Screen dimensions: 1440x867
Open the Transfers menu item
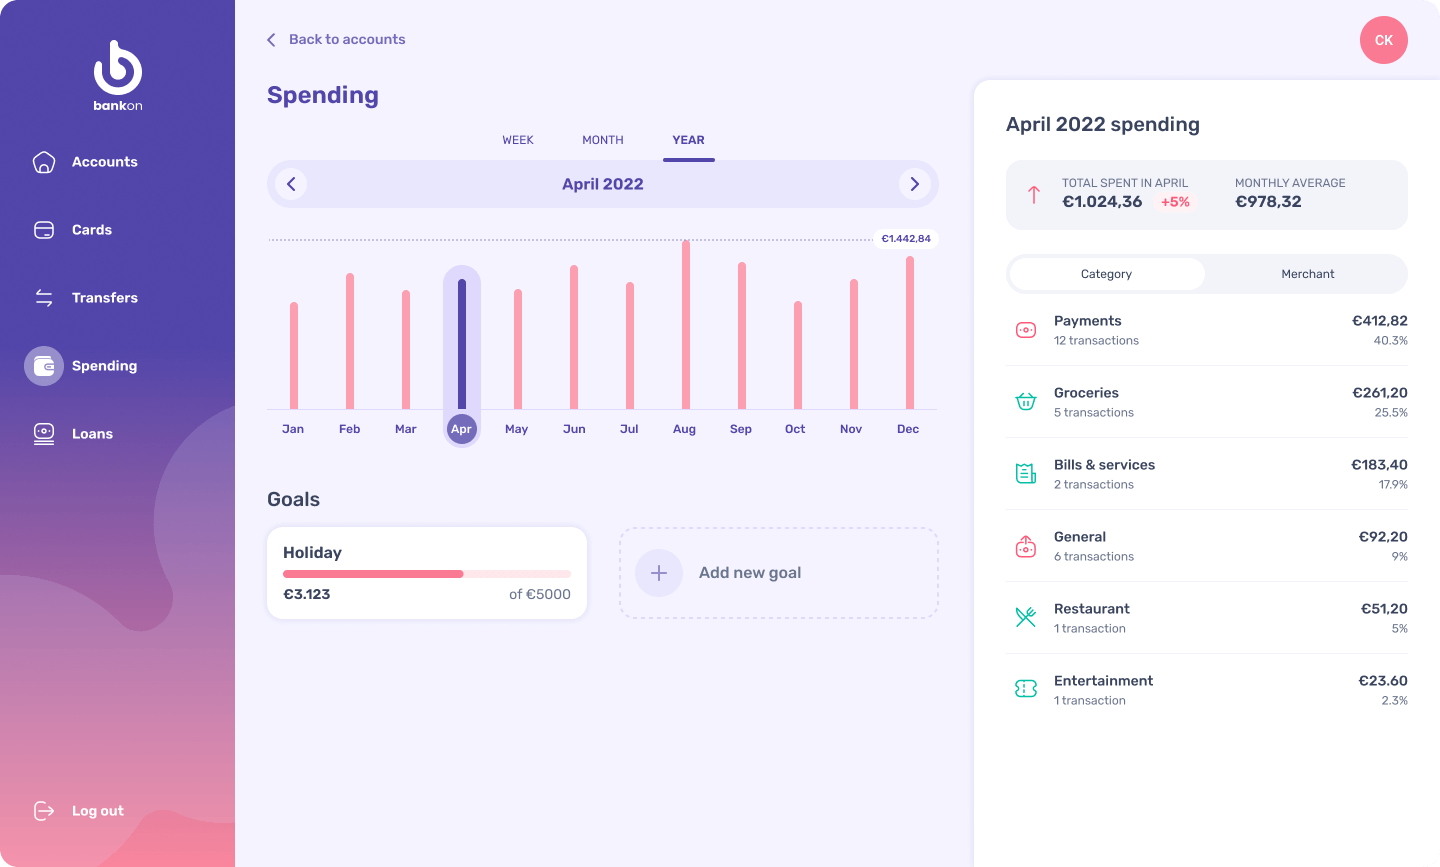click(105, 298)
